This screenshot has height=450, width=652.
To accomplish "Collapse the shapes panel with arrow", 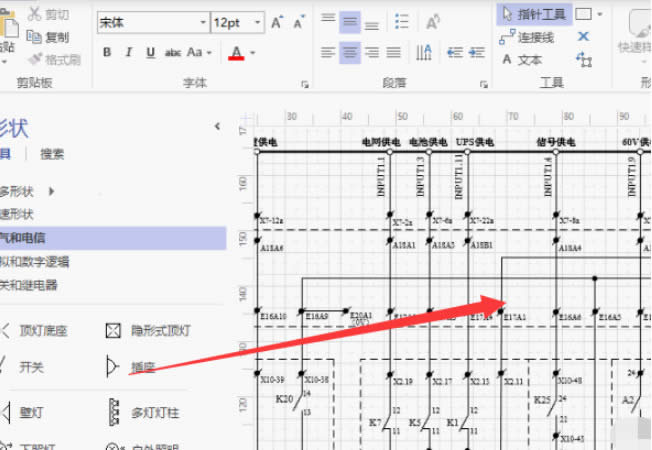I will tap(217, 126).
